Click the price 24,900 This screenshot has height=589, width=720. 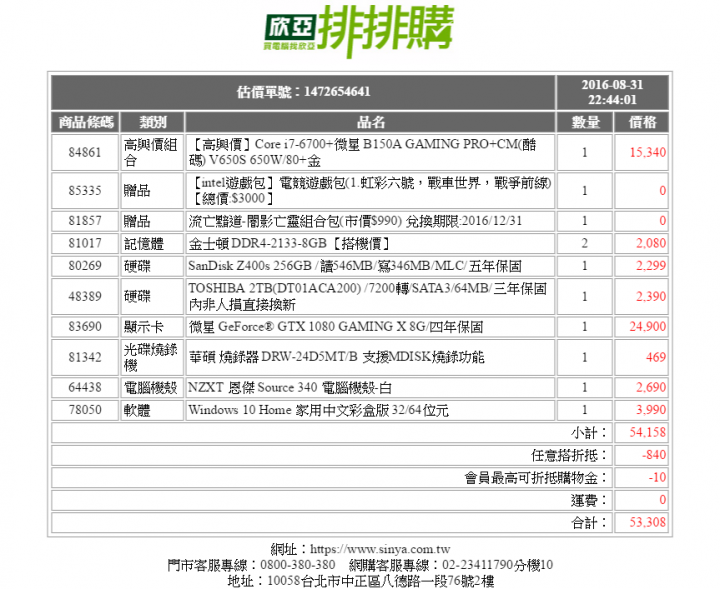647,327
